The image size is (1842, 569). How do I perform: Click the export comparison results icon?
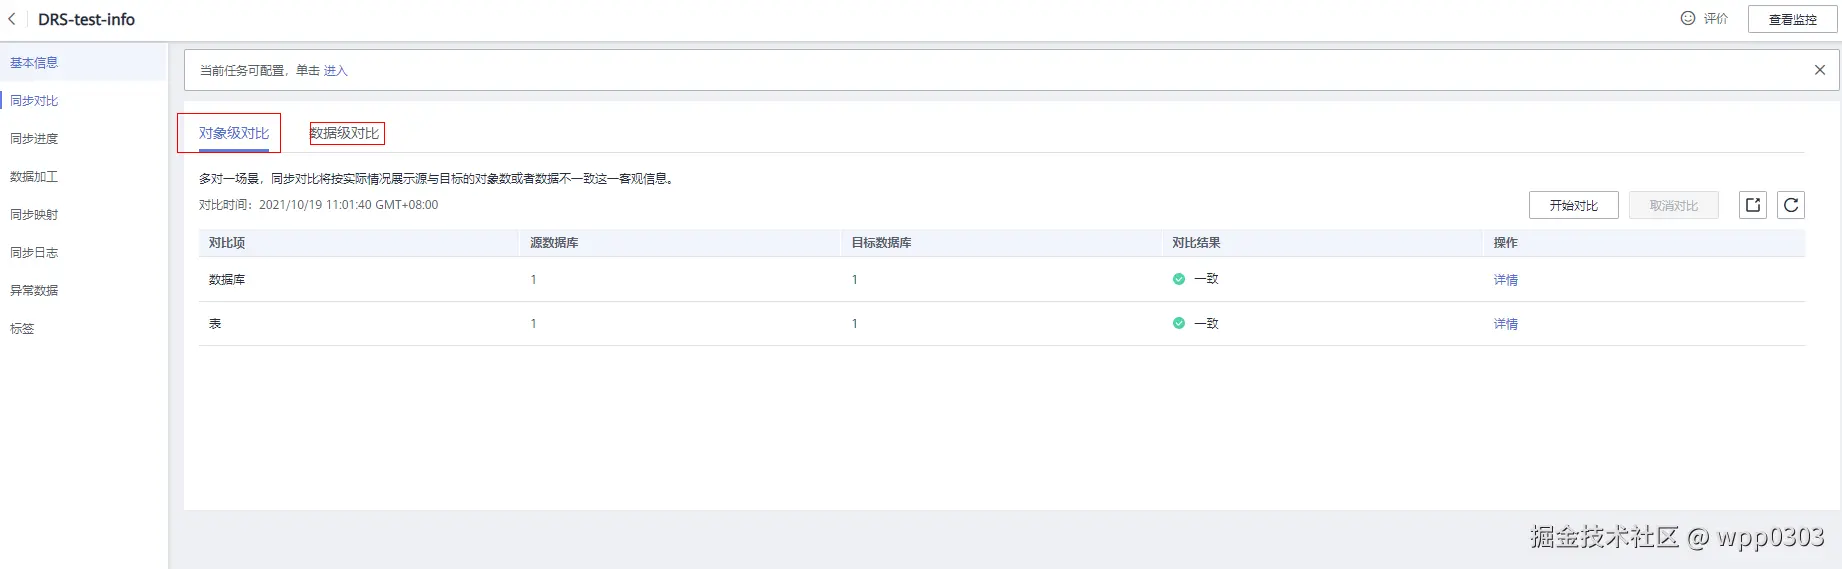(1753, 205)
